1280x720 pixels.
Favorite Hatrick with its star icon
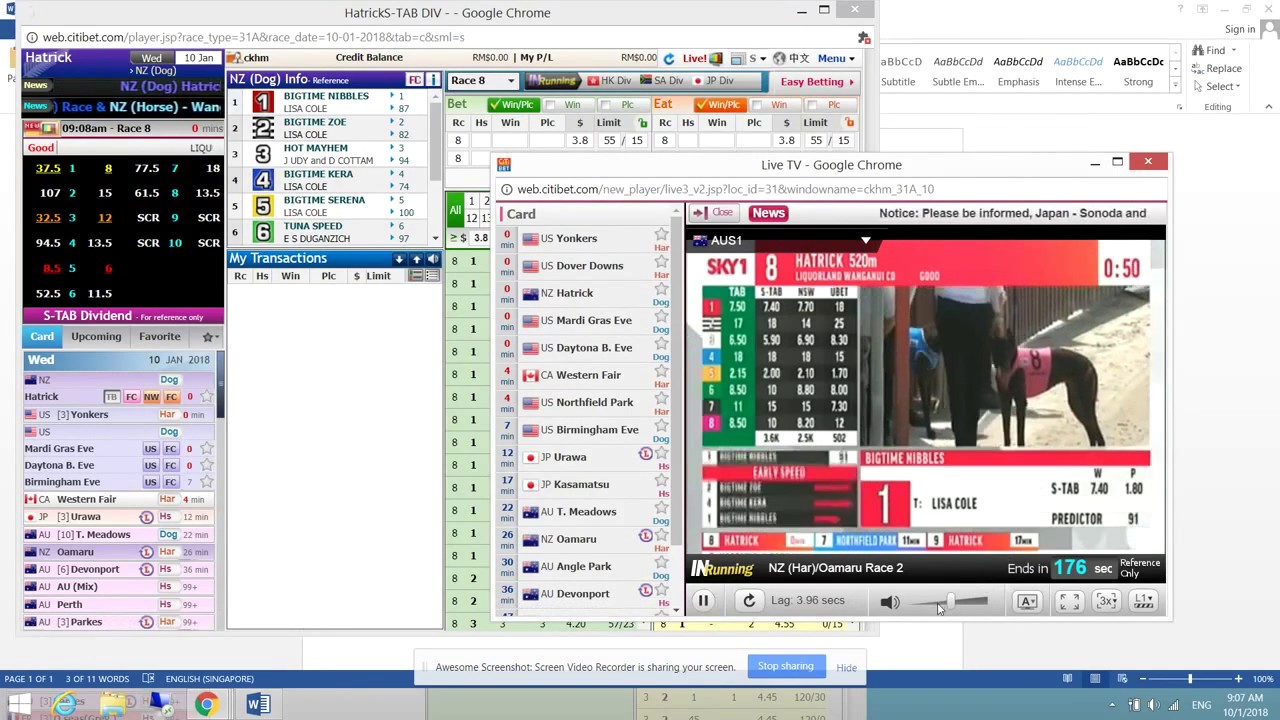tap(206, 397)
